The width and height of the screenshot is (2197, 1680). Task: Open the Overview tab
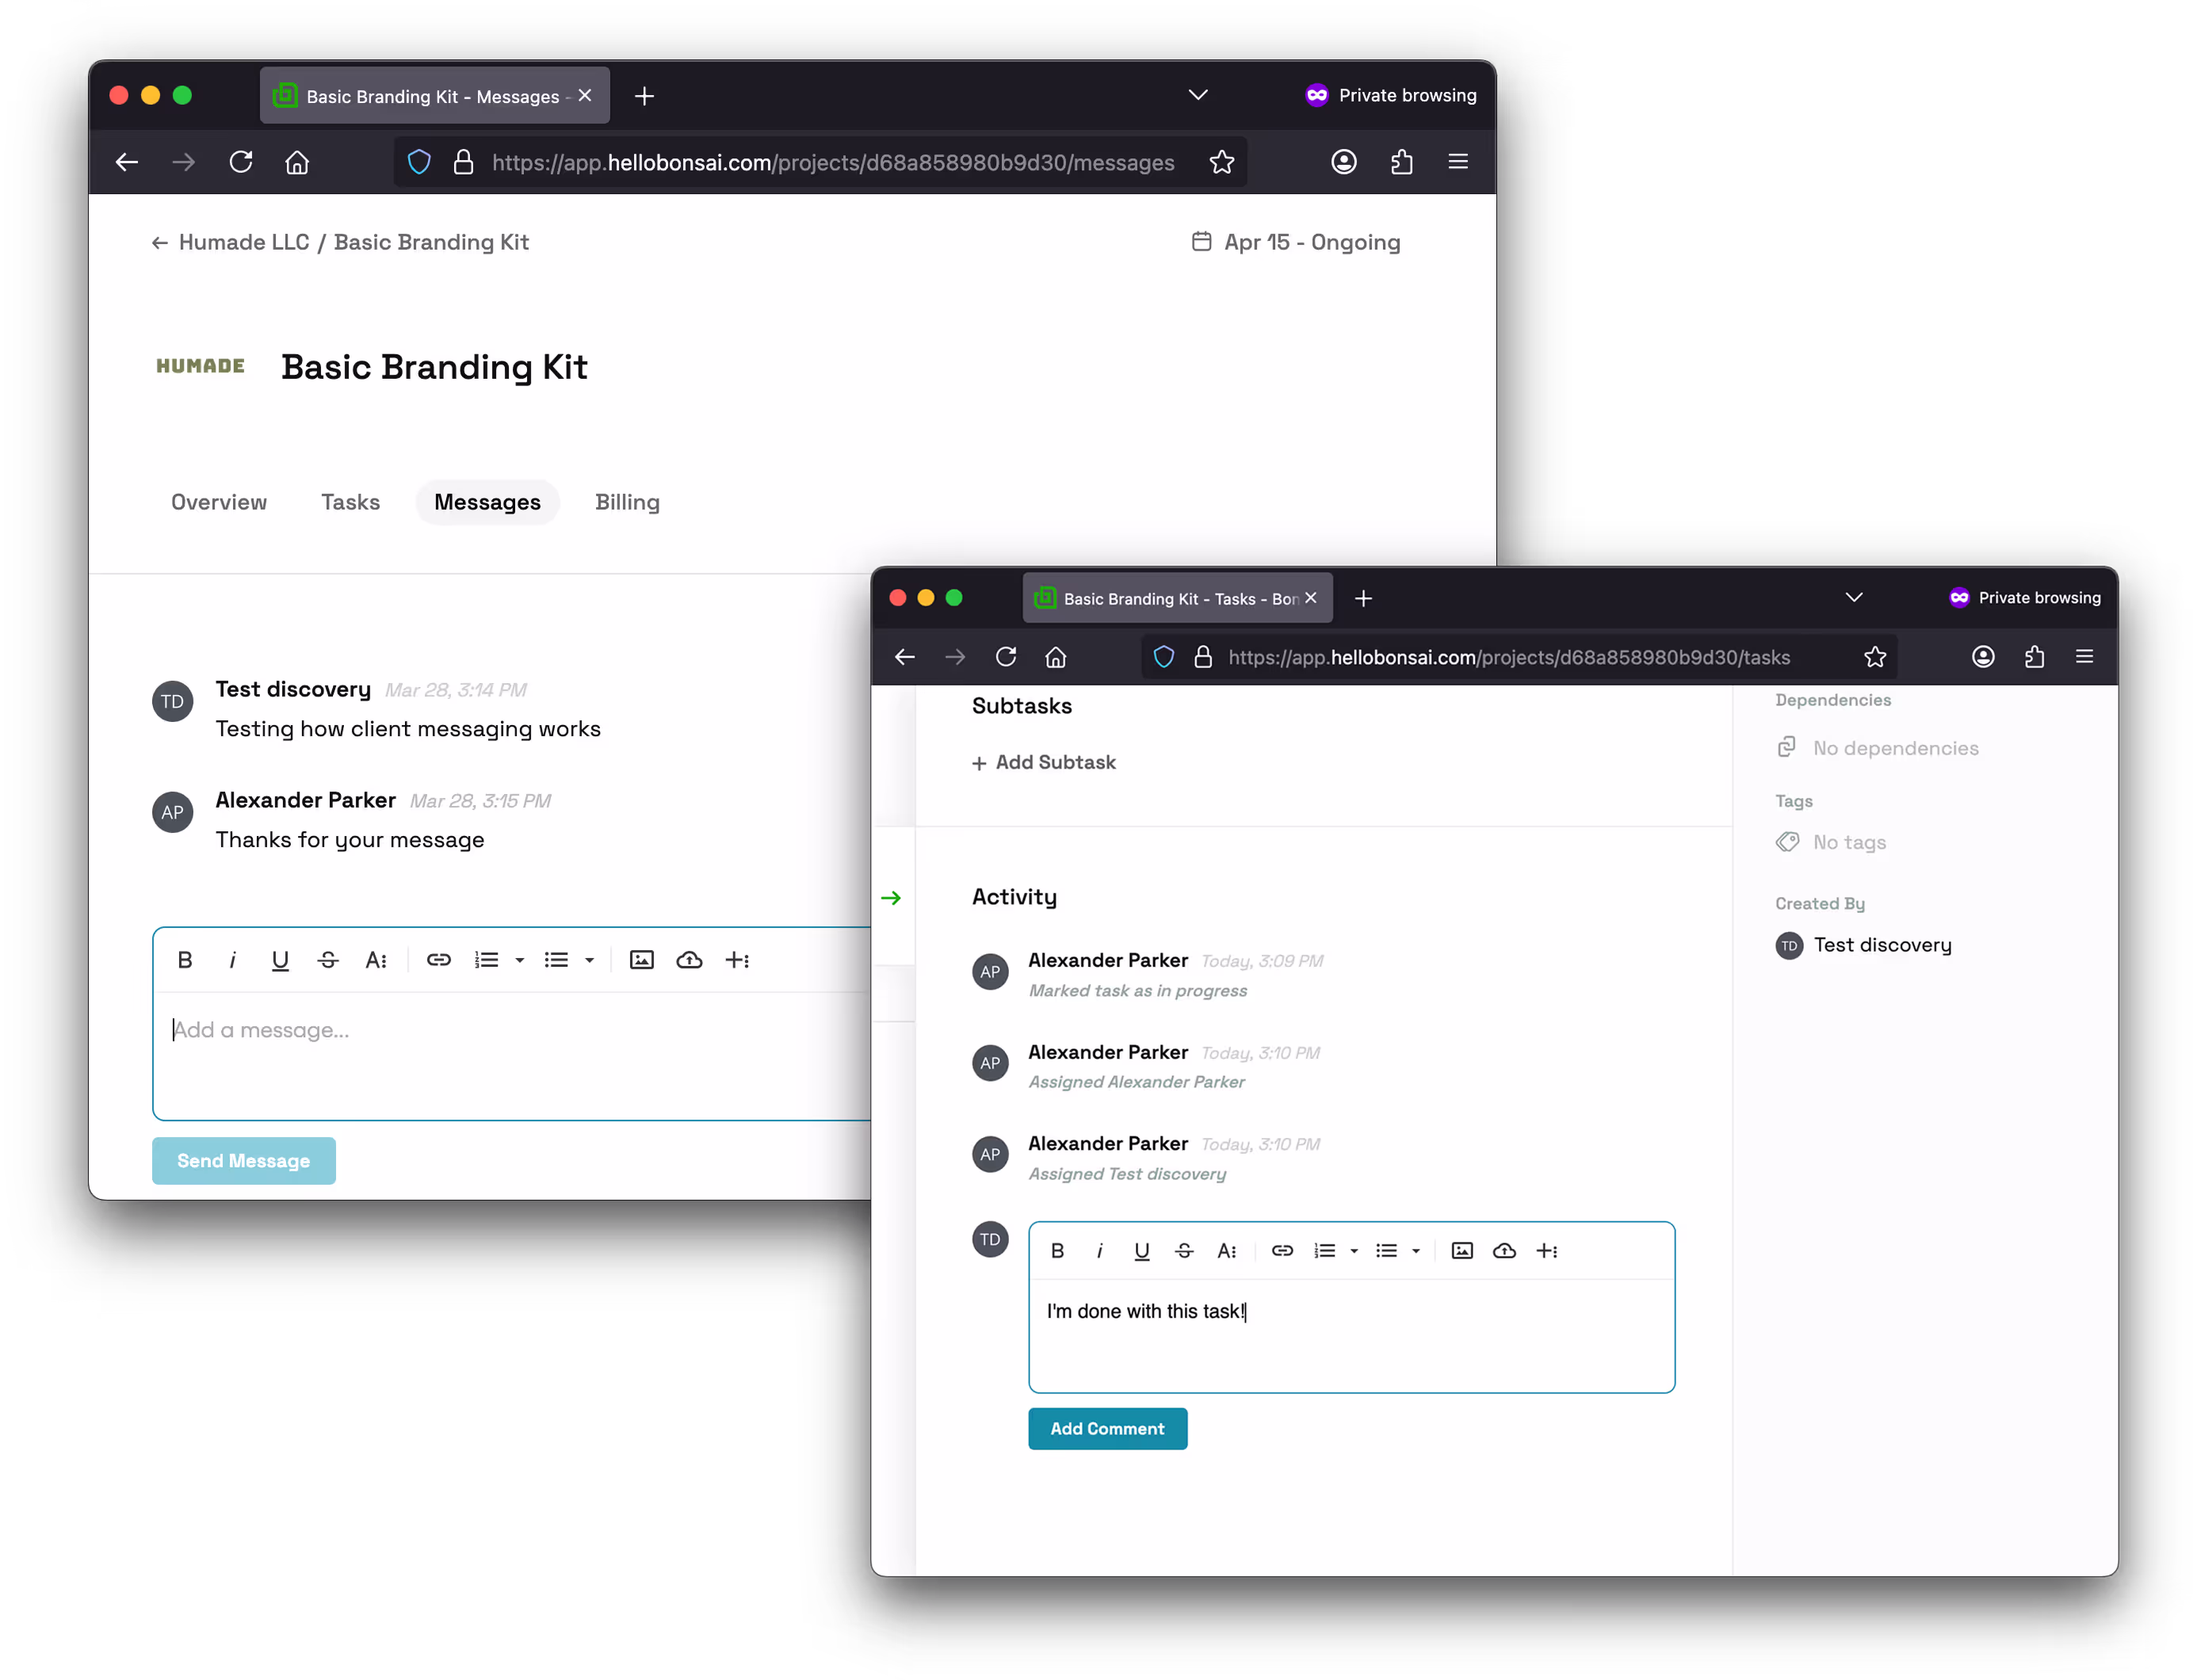pos(219,502)
